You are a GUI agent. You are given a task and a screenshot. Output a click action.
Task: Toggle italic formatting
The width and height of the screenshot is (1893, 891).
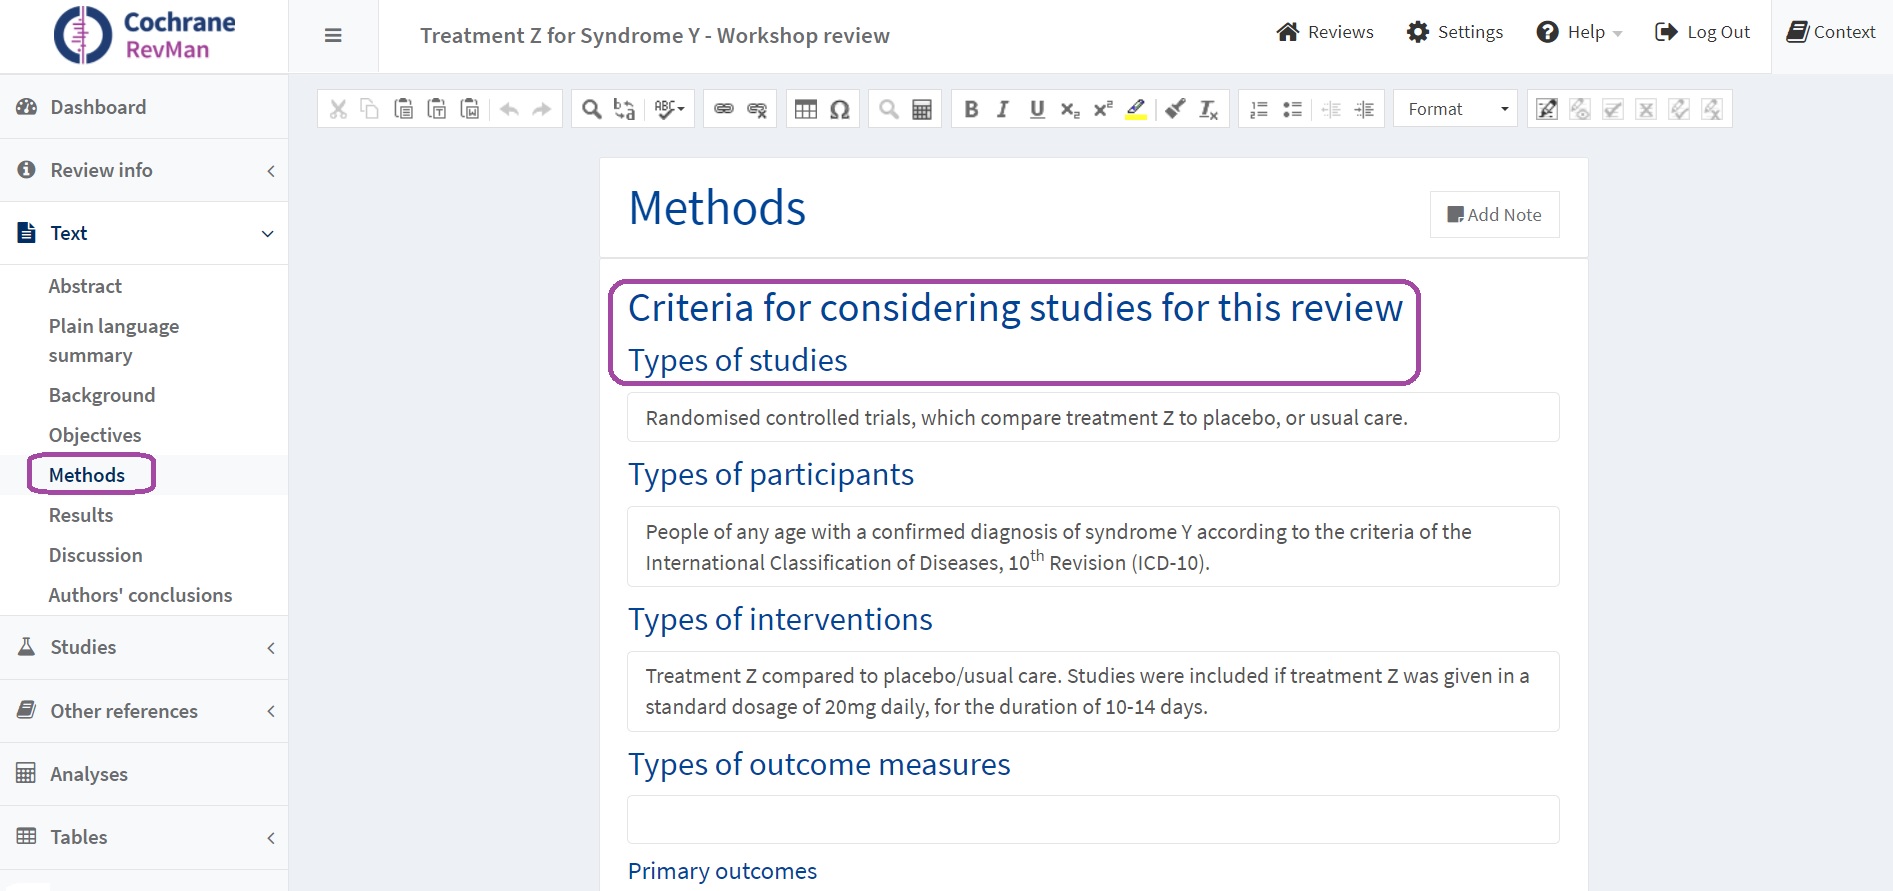[1003, 109]
